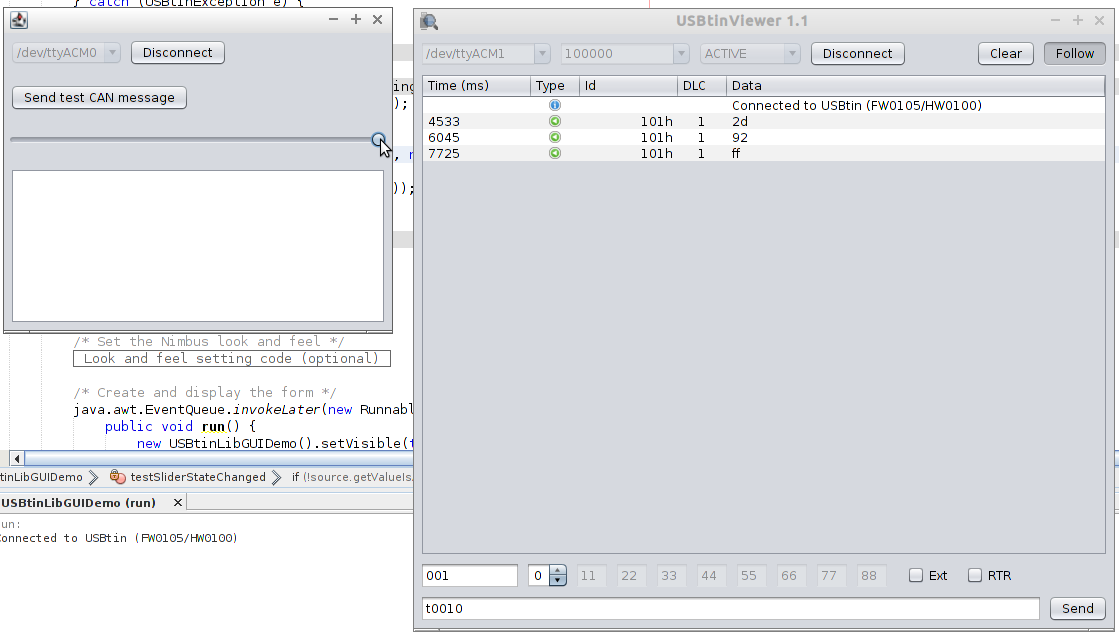Toggle the RTR checkbox
Viewport: 1119px width, 638px height.
(x=975, y=575)
